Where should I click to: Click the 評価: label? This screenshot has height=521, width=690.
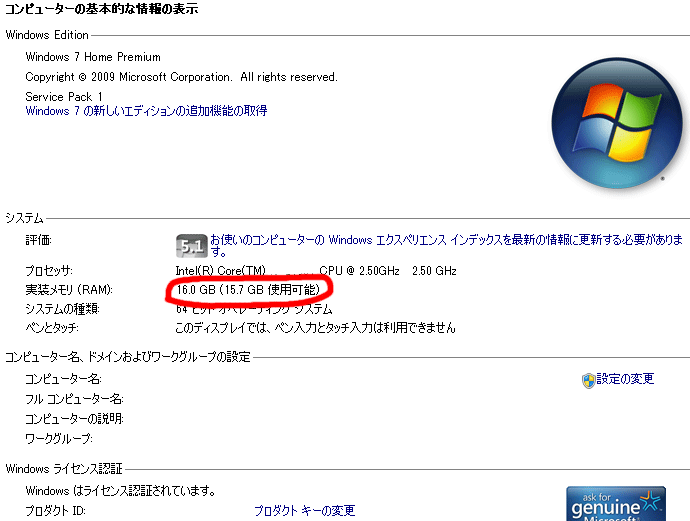pos(38,240)
